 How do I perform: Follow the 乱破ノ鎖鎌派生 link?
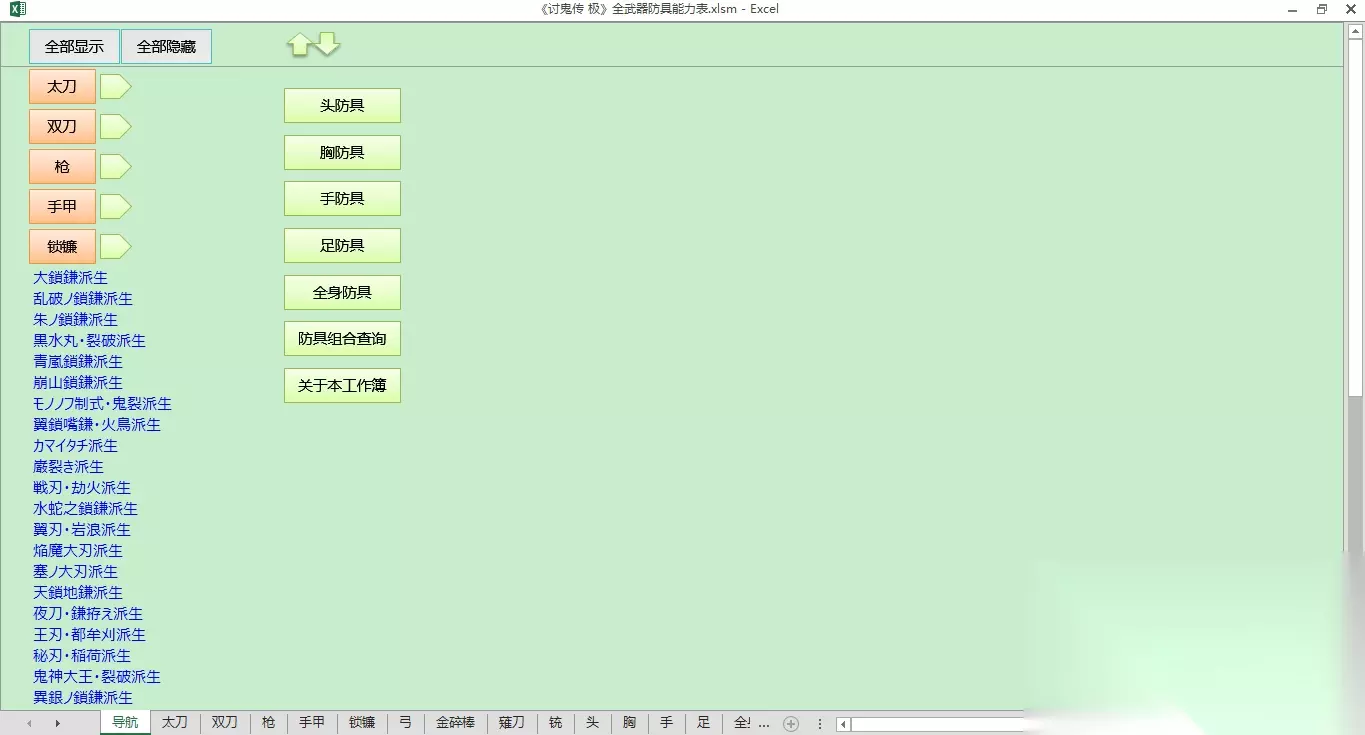[83, 299]
